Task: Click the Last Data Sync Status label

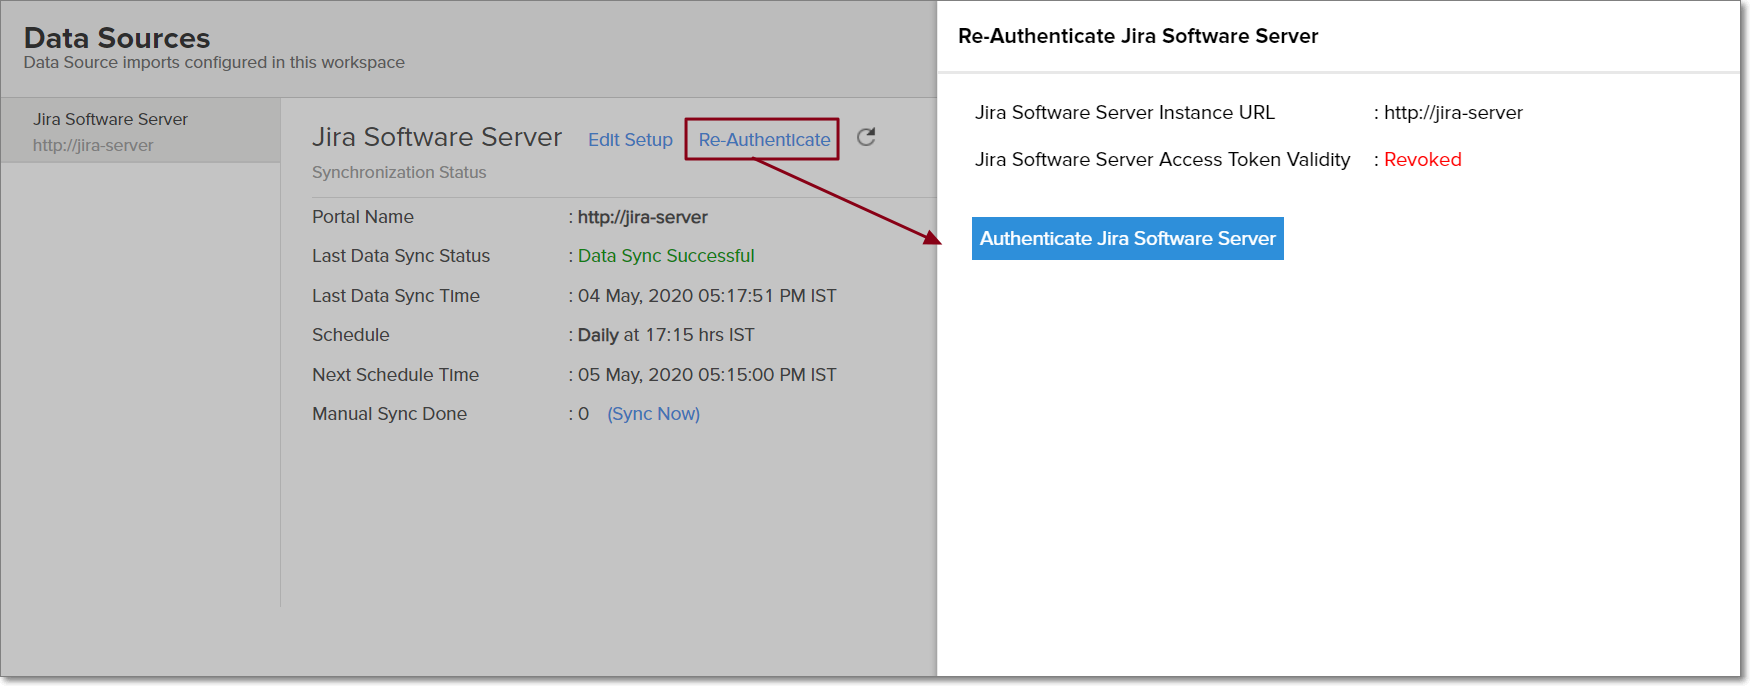Action: (401, 256)
